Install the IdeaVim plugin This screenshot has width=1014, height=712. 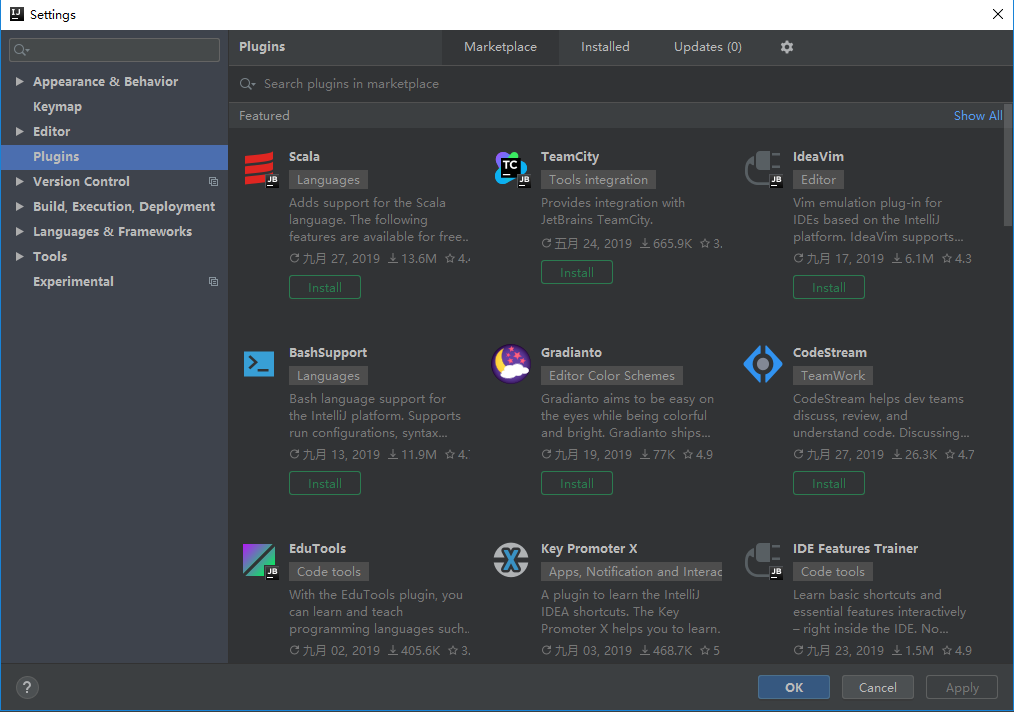(828, 288)
